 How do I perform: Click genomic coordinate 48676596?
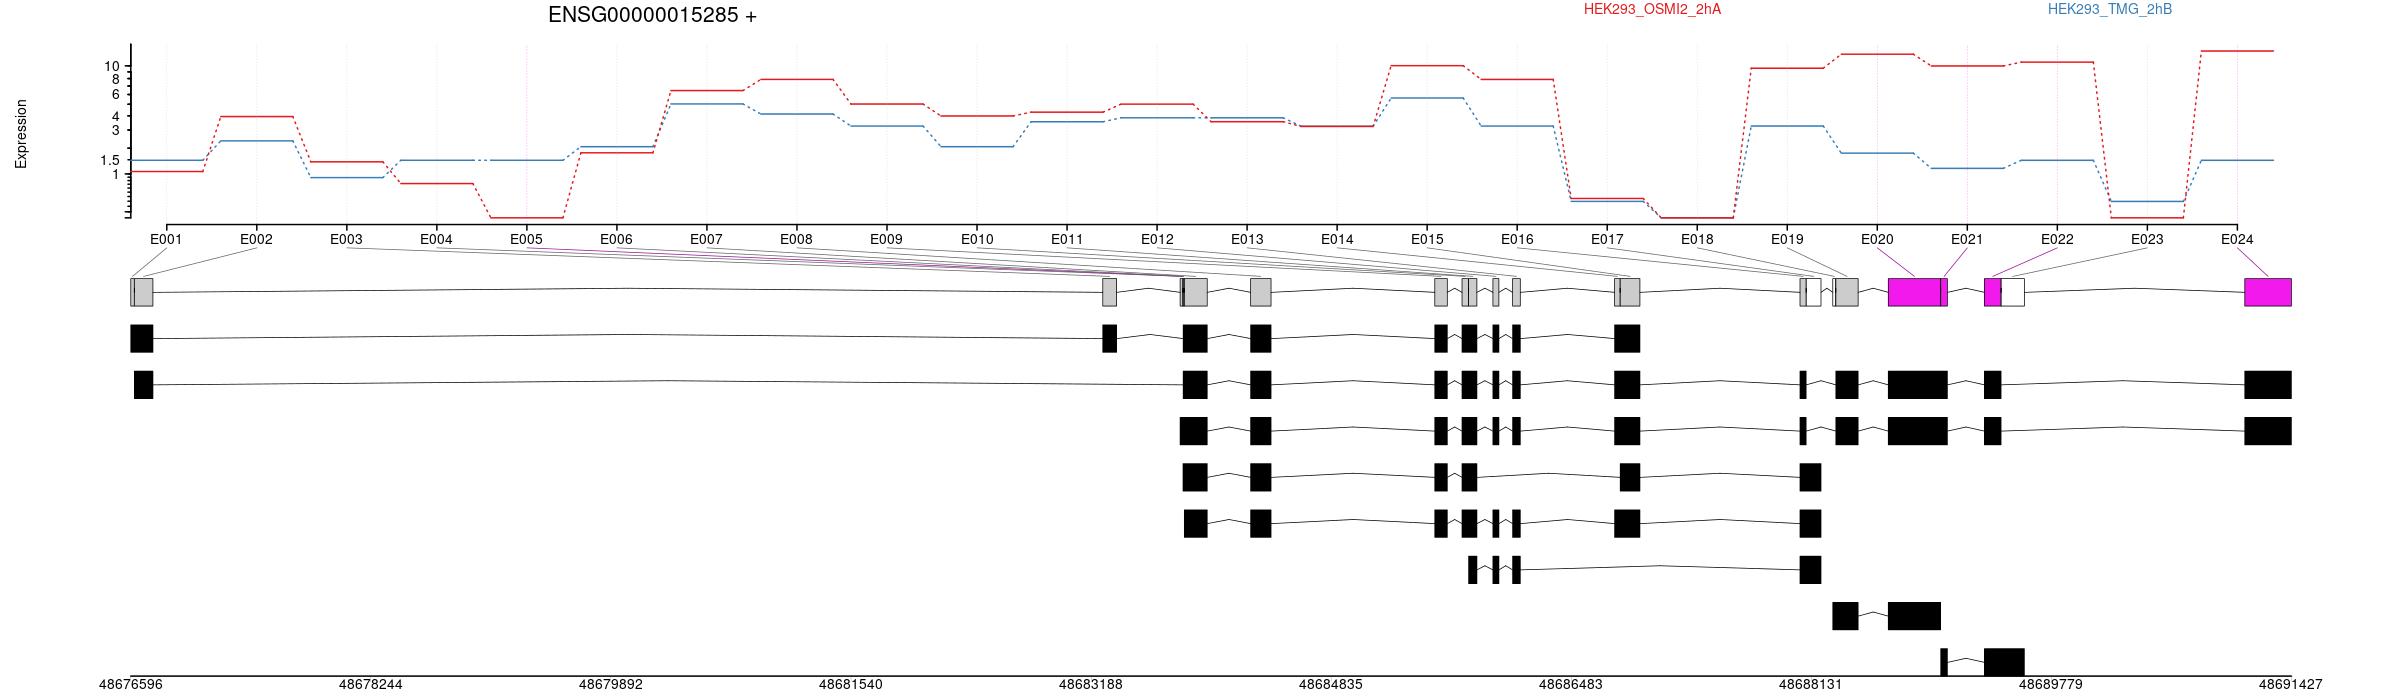click(x=130, y=685)
